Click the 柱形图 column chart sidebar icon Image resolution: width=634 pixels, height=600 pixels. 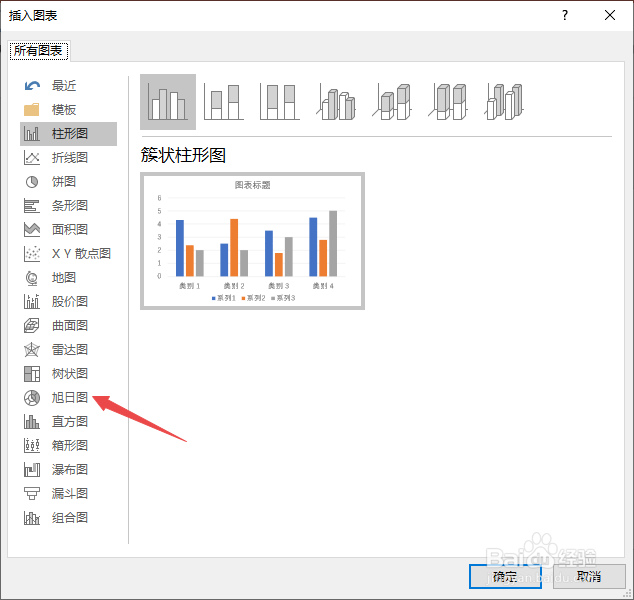[32, 134]
